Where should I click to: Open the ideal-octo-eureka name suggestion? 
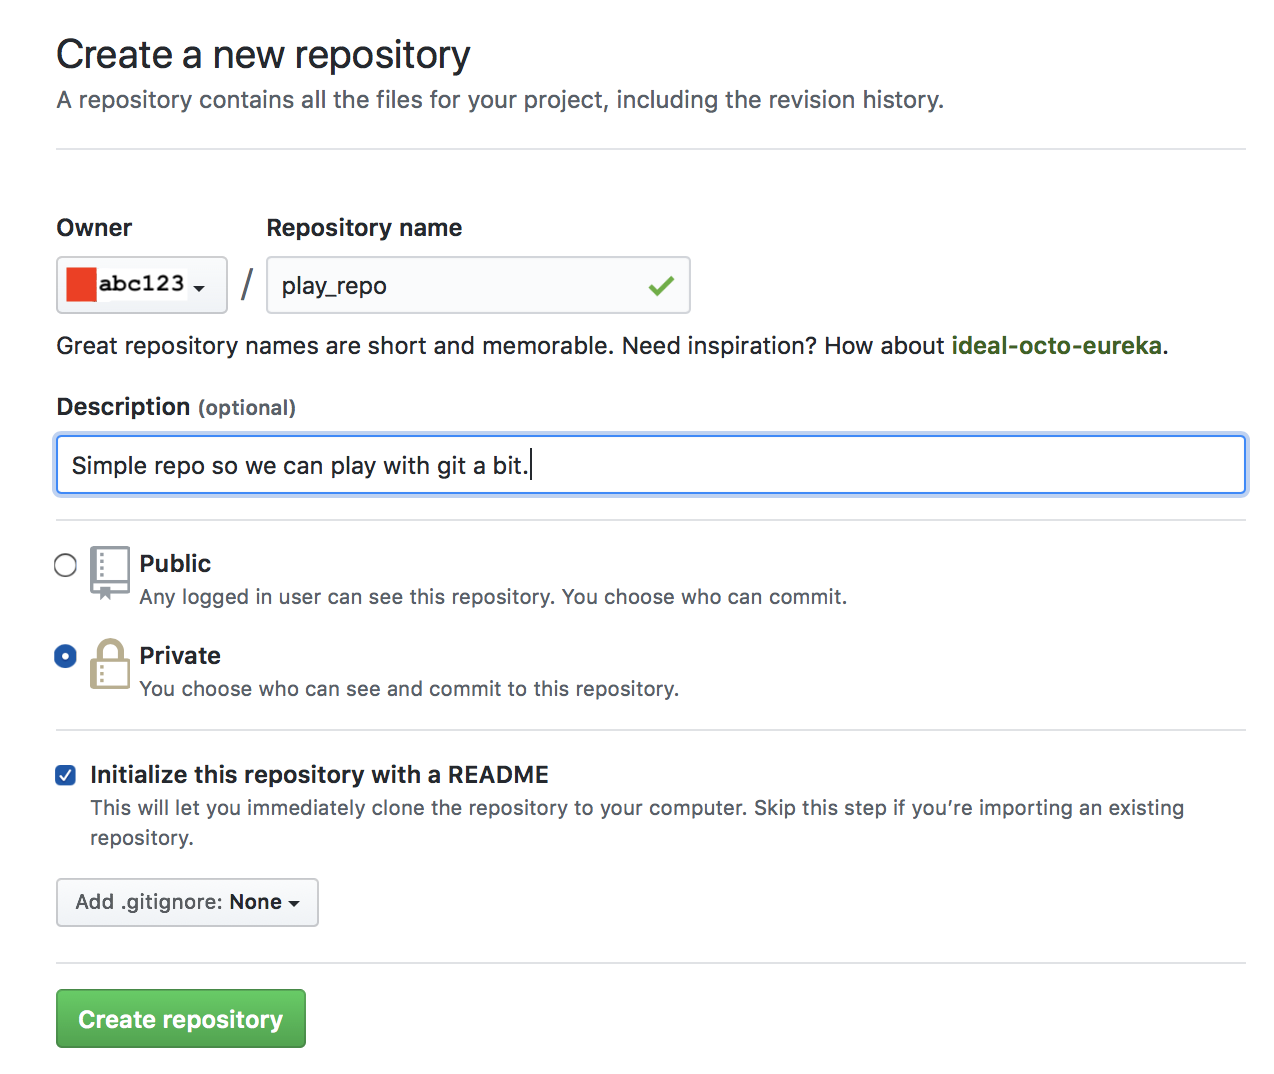1057,345
